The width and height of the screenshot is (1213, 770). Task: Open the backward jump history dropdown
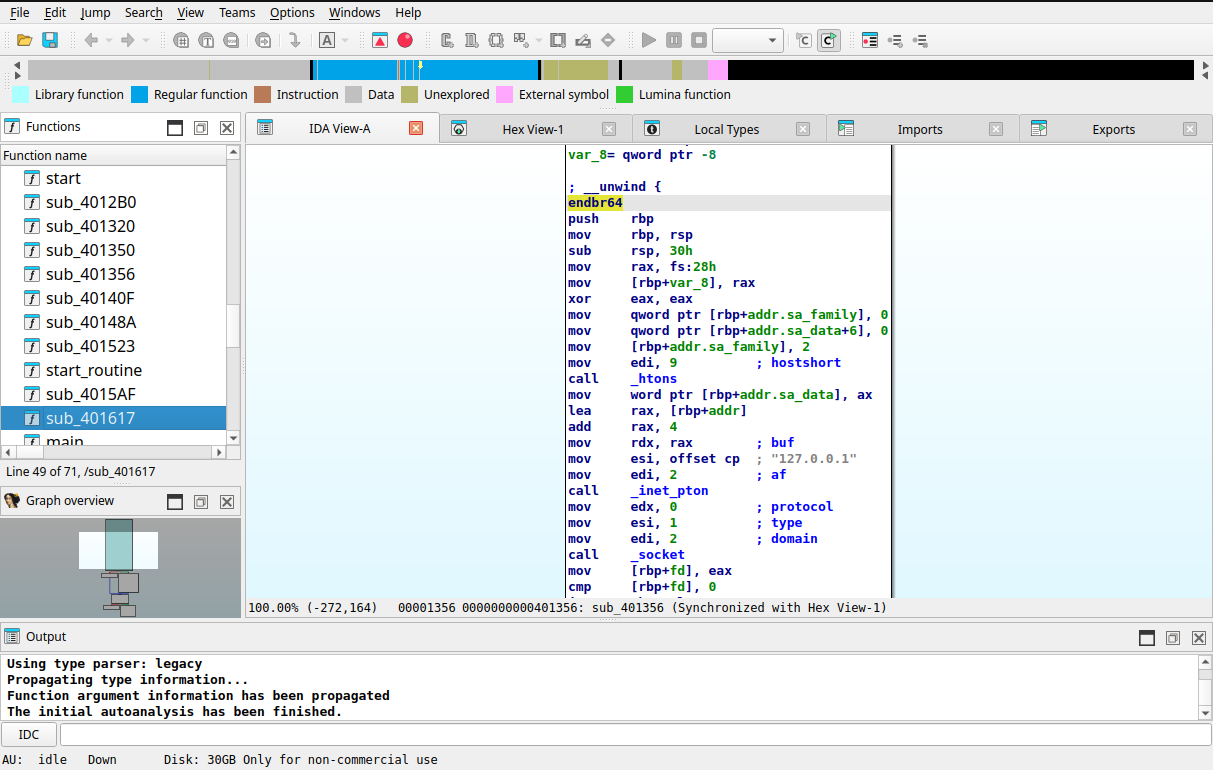point(108,40)
